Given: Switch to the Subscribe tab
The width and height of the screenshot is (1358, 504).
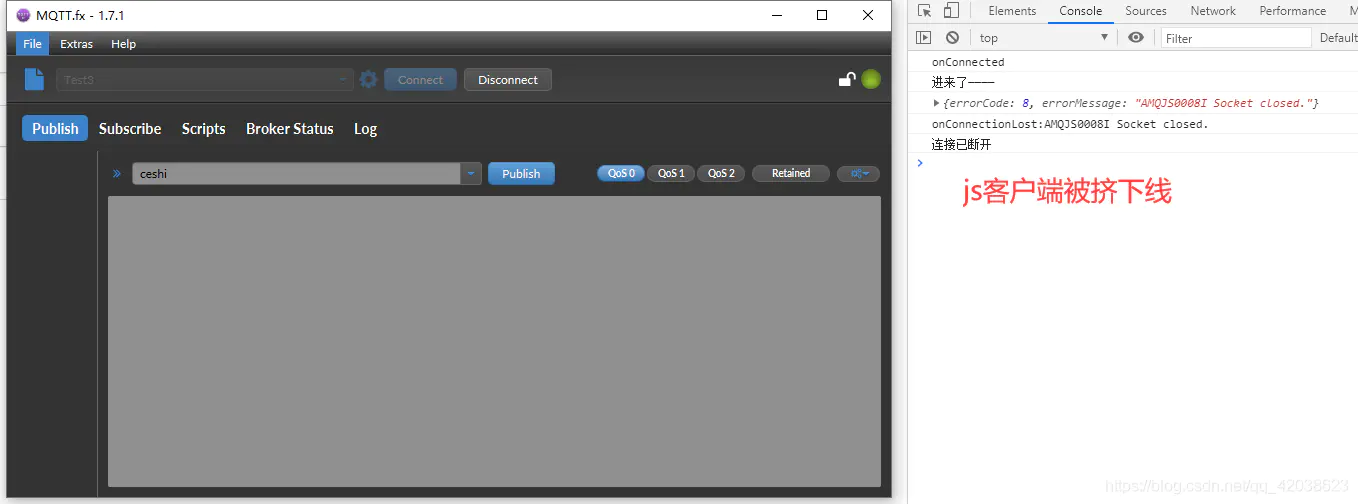Looking at the screenshot, I should pyautogui.click(x=130, y=129).
